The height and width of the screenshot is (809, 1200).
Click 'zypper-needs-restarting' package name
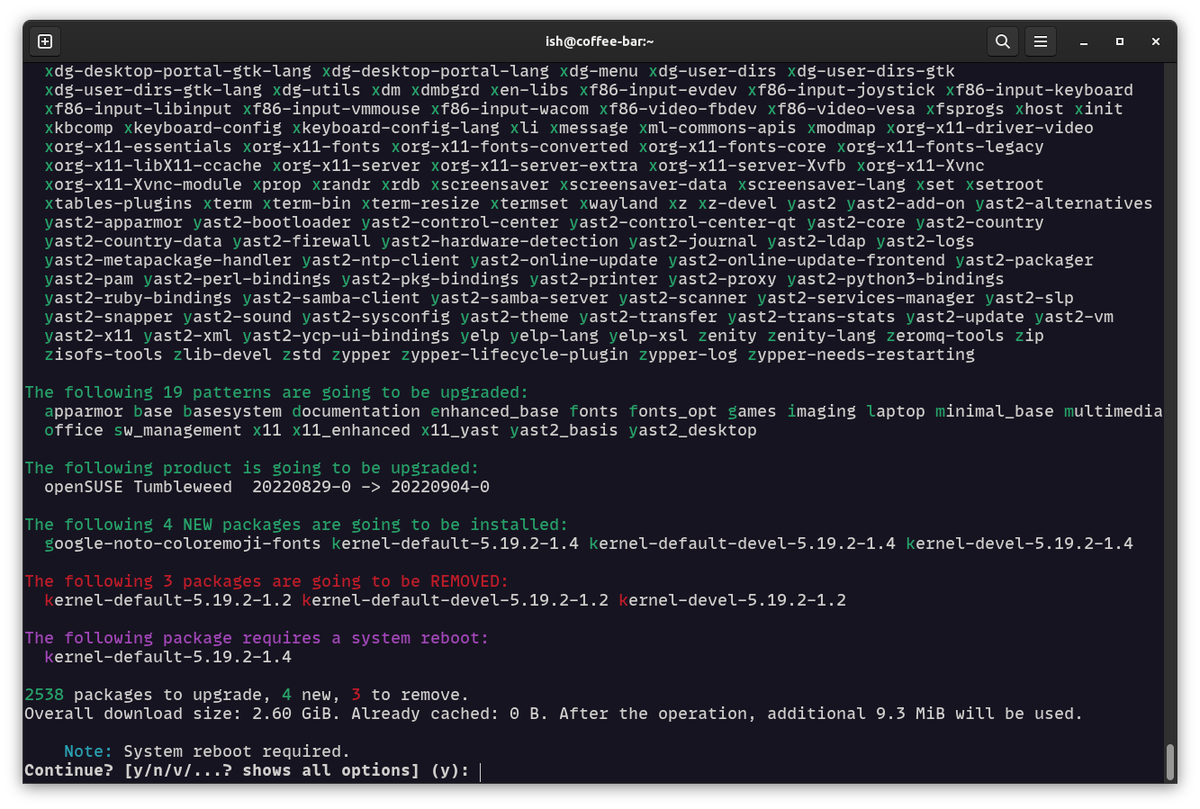861,354
